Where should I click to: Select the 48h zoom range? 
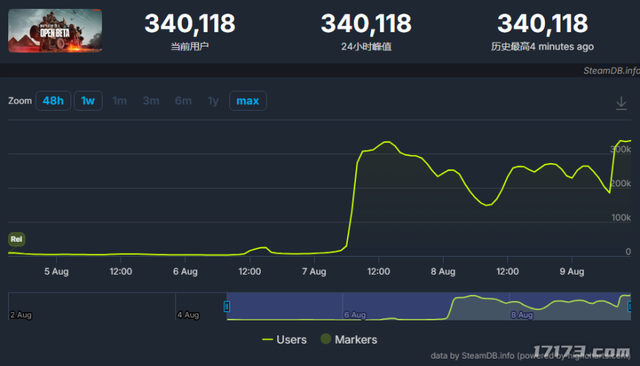(x=53, y=101)
